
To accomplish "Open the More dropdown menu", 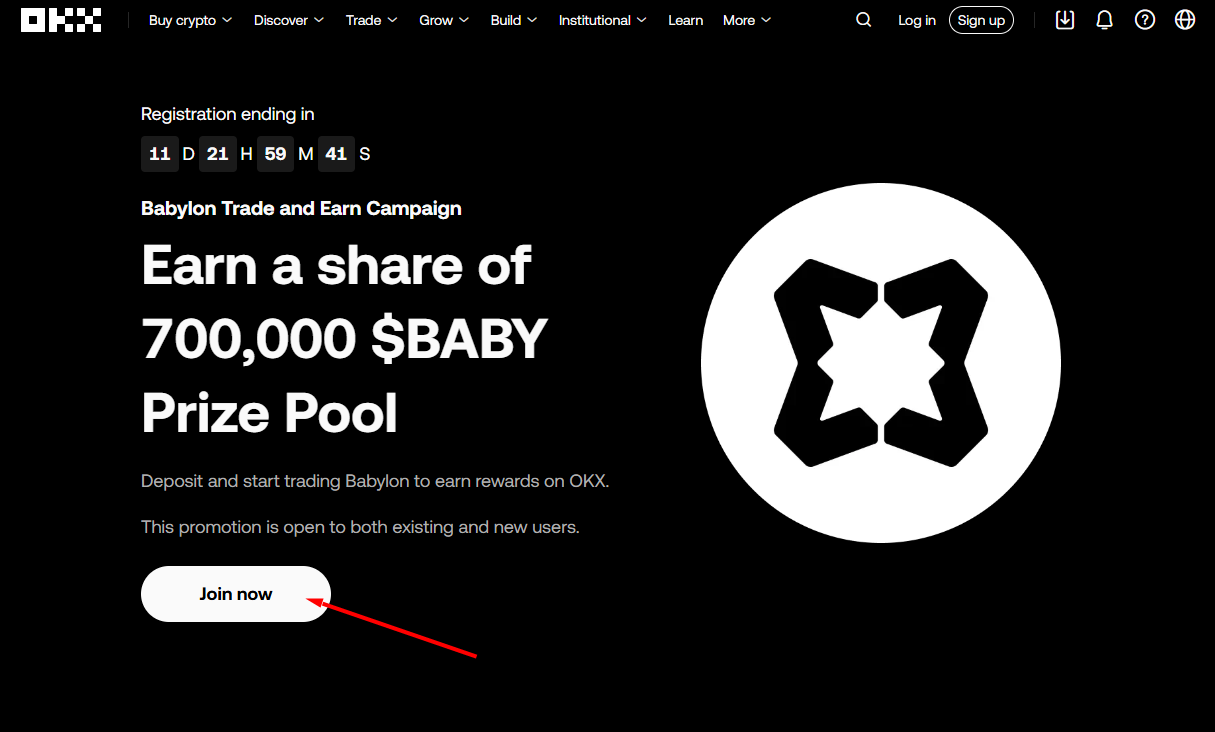I will pyautogui.click(x=747, y=20).
